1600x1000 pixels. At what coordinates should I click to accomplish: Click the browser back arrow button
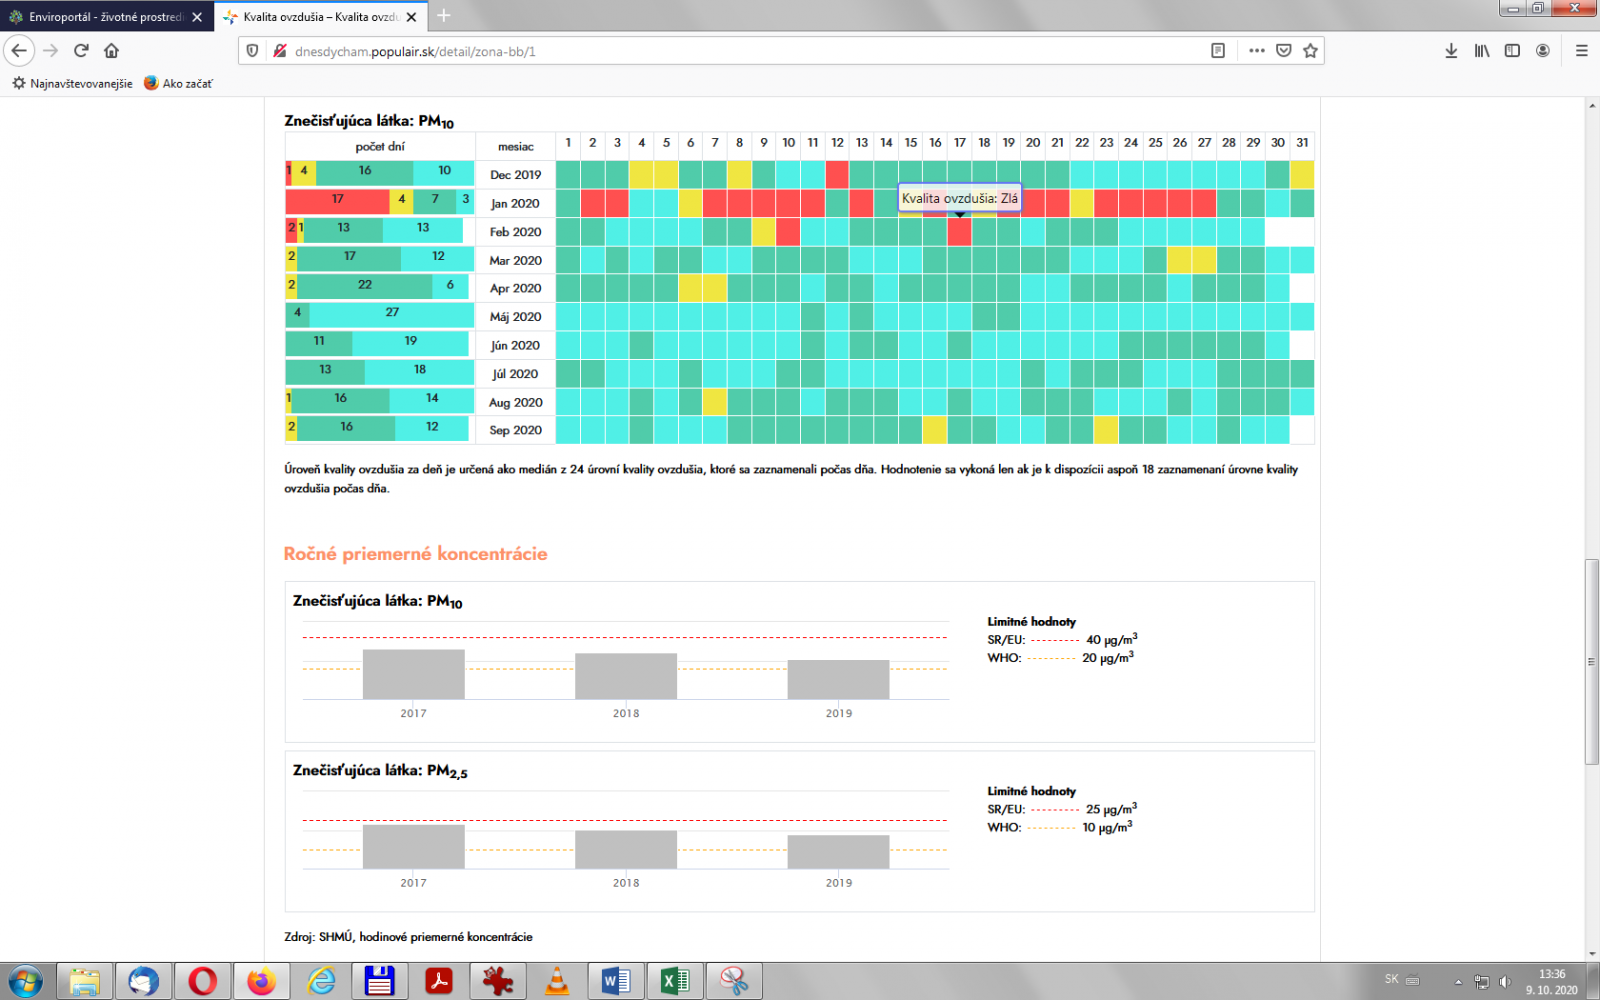click(19, 51)
